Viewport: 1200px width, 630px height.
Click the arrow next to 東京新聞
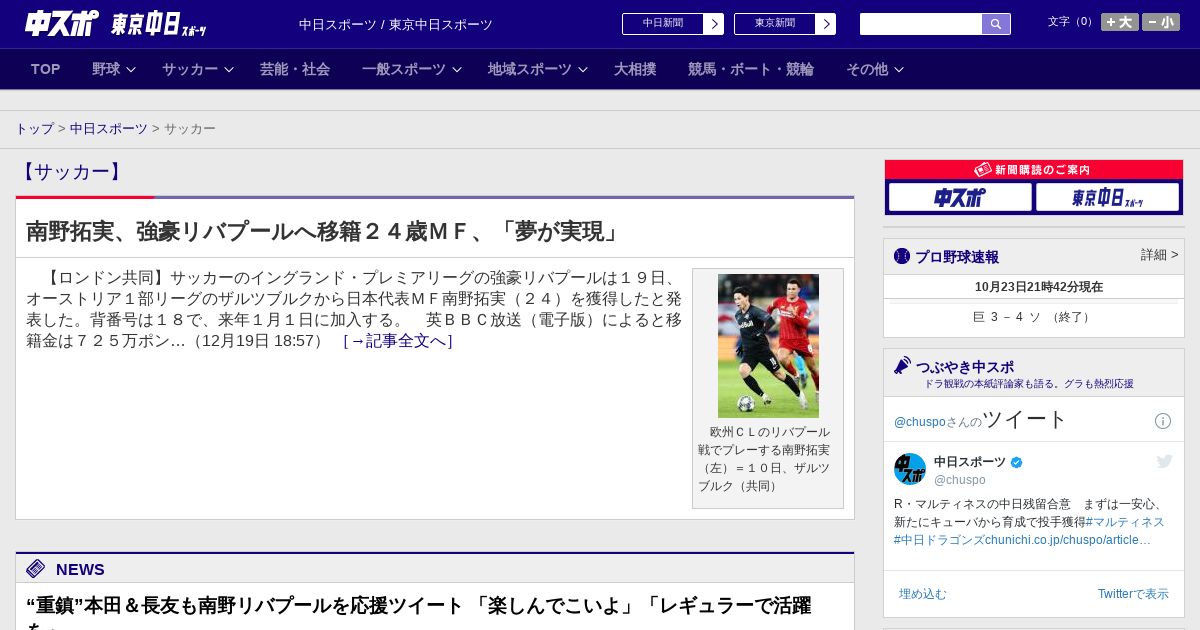pos(826,24)
